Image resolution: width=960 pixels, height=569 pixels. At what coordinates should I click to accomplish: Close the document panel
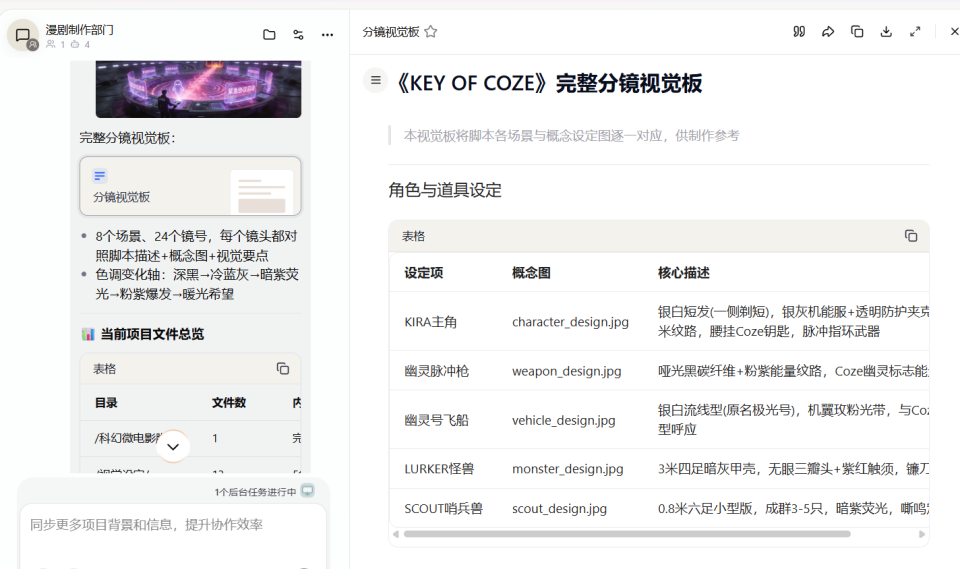[x=954, y=32]
